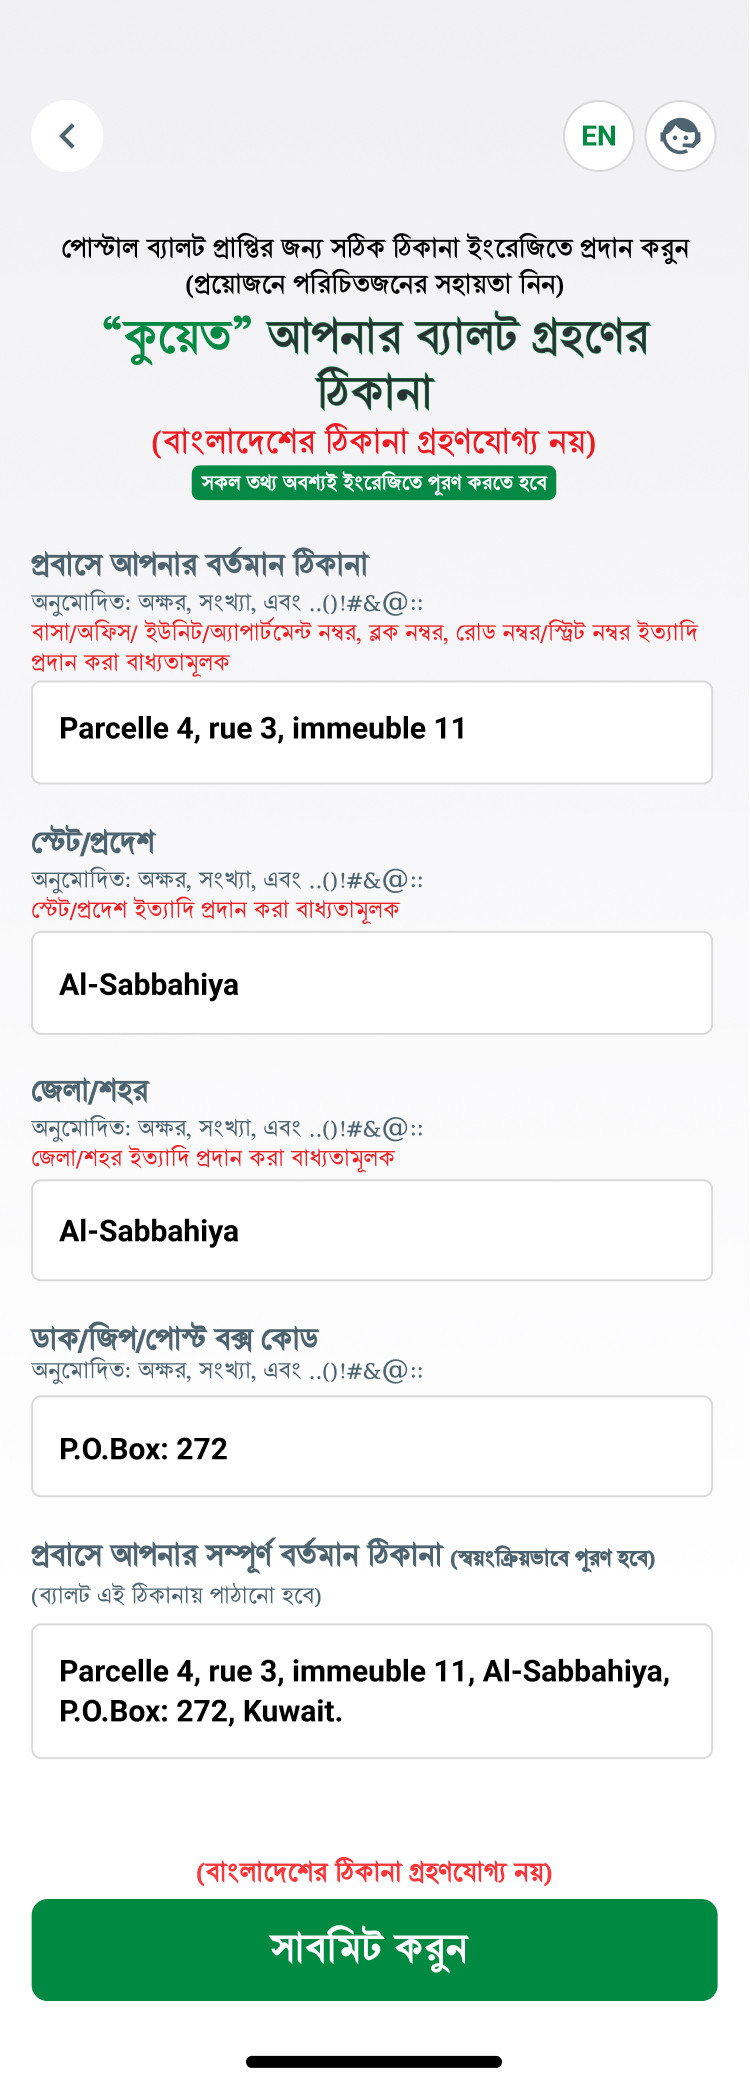Tap the "স্টেট/প্রদেশ" section label
Image resolution: width=750 pixels, height=2080 pixels.
[x=93, y=842]
